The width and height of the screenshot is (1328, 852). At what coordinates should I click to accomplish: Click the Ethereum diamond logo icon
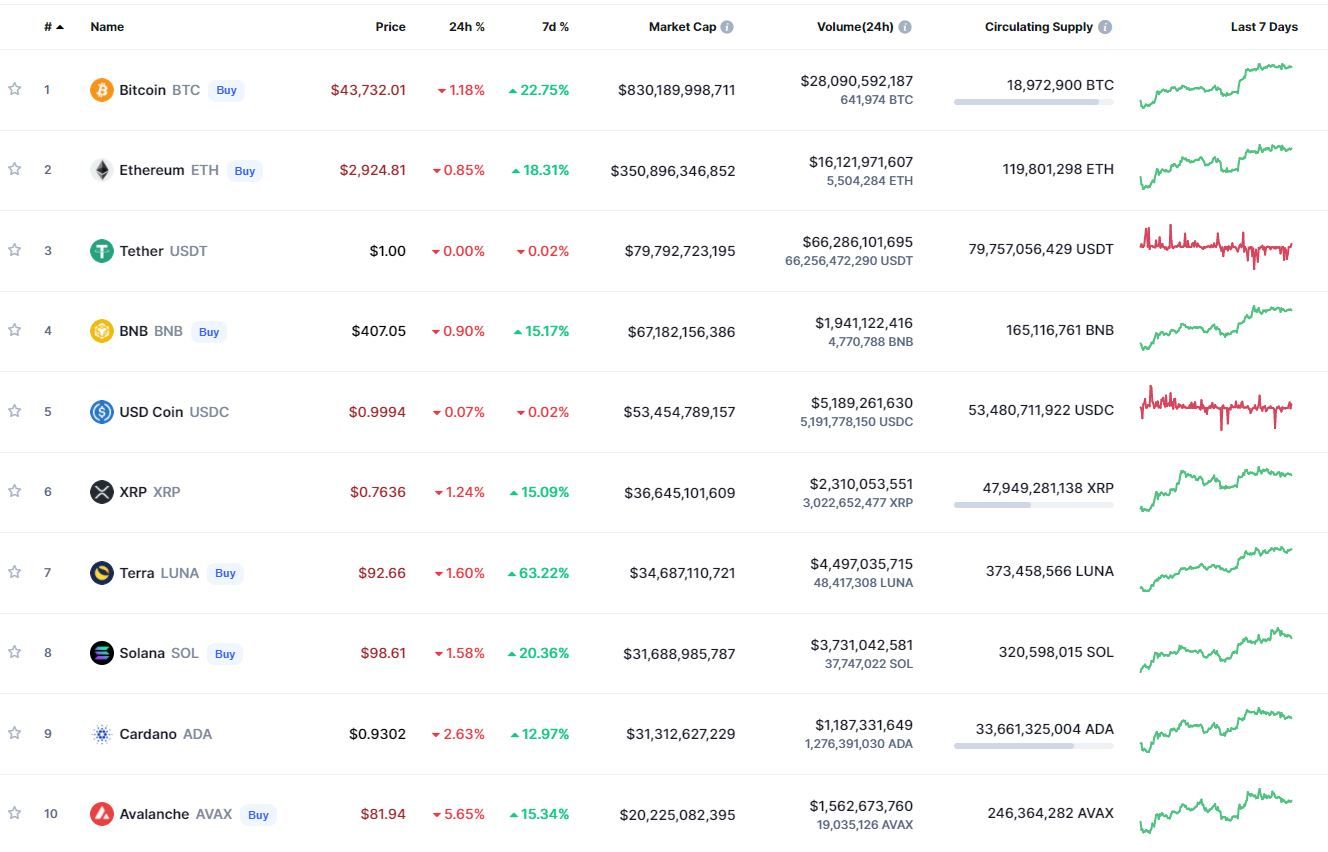102,170
